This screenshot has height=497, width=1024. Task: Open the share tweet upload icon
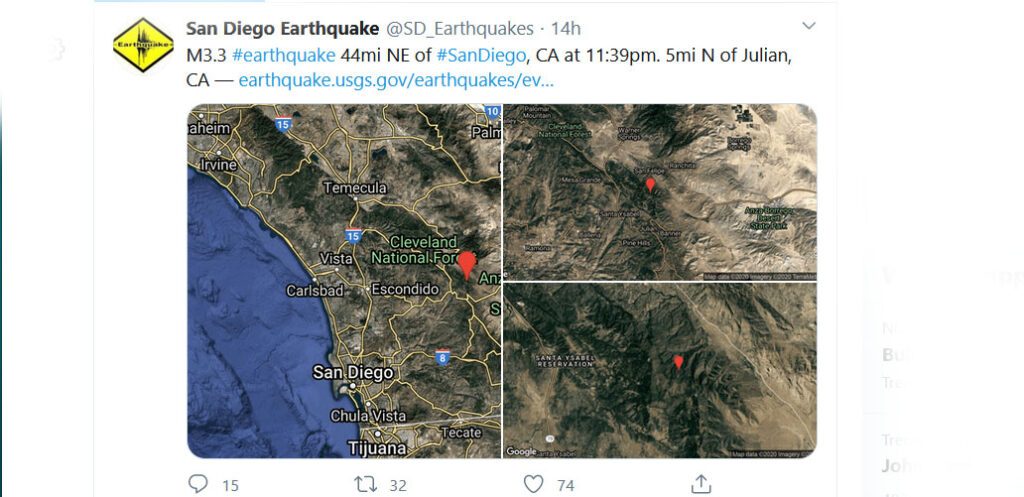coord(701,484)
